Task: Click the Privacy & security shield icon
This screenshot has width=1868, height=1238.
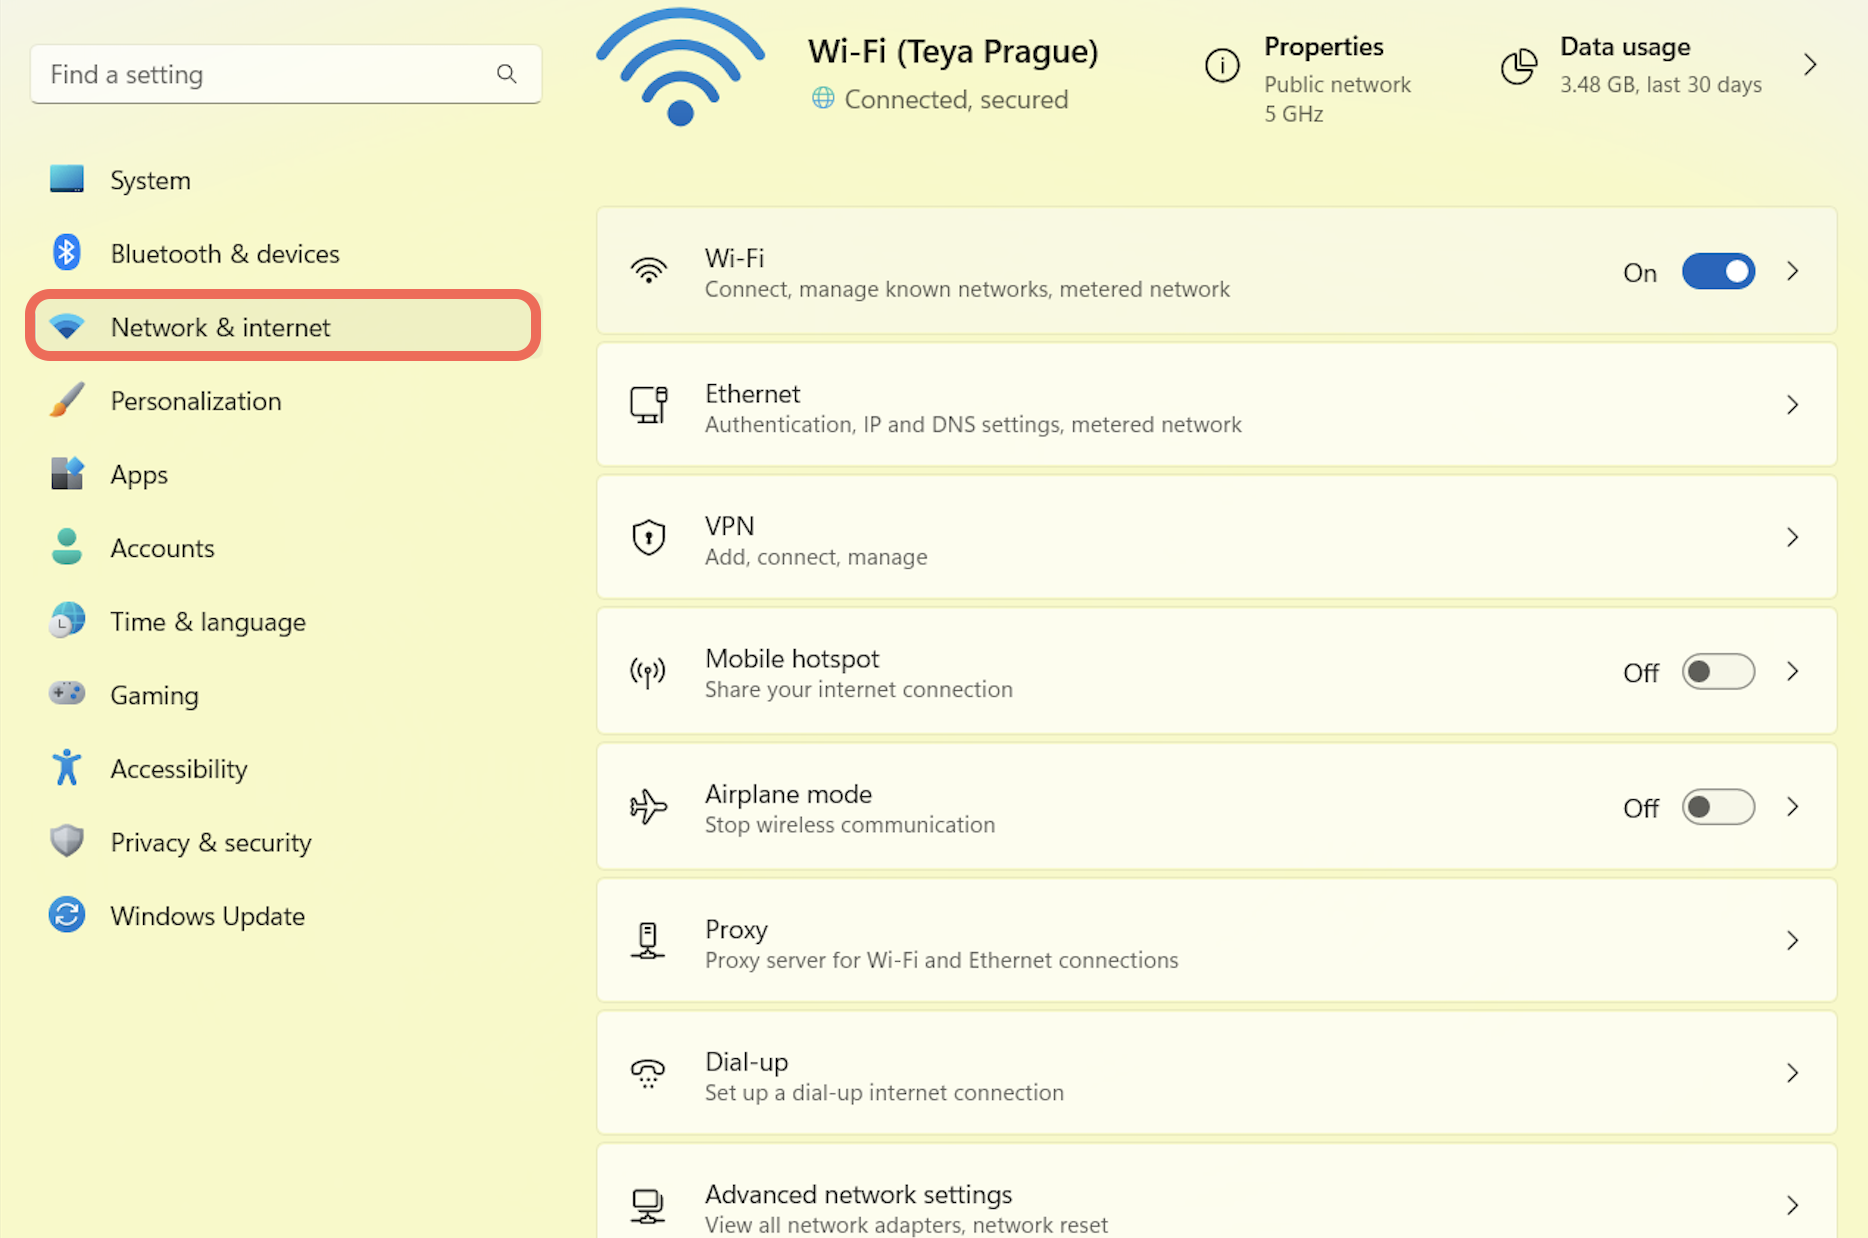Action: tap(67, 842)
